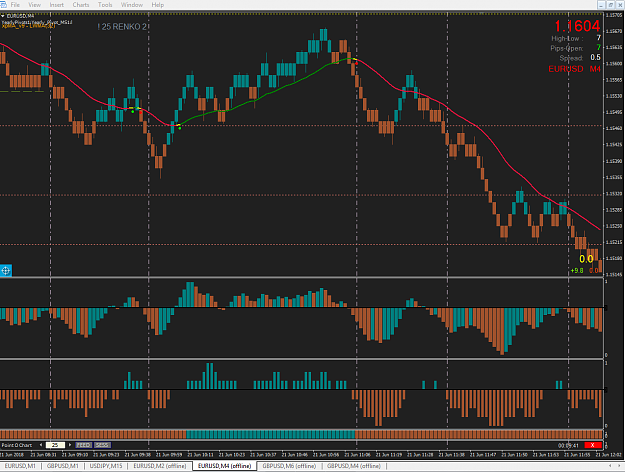Increase Point 0 Chart value with the right arrow
Image resolution: width=625 pixels, height=472 pixels.
point(70,445)
